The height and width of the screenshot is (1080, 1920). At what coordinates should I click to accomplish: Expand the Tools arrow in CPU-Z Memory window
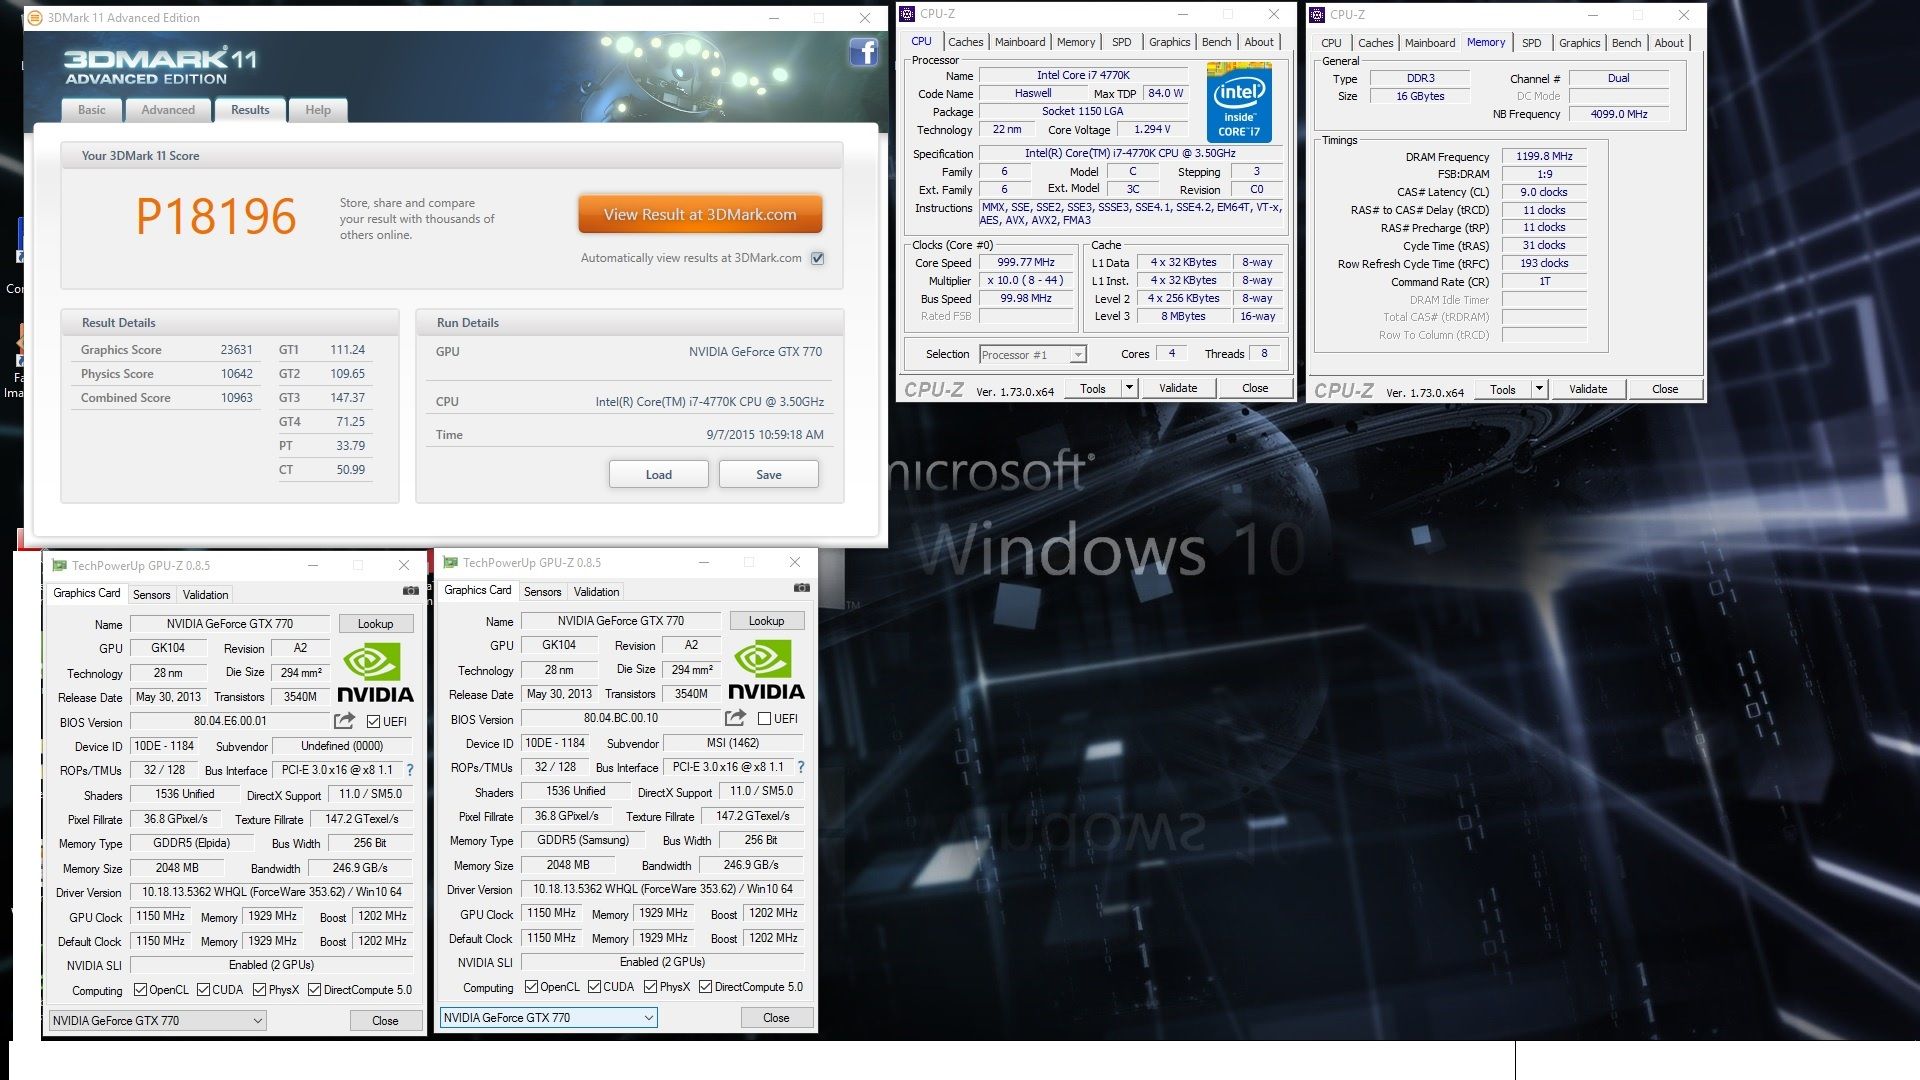[1539, 389]
